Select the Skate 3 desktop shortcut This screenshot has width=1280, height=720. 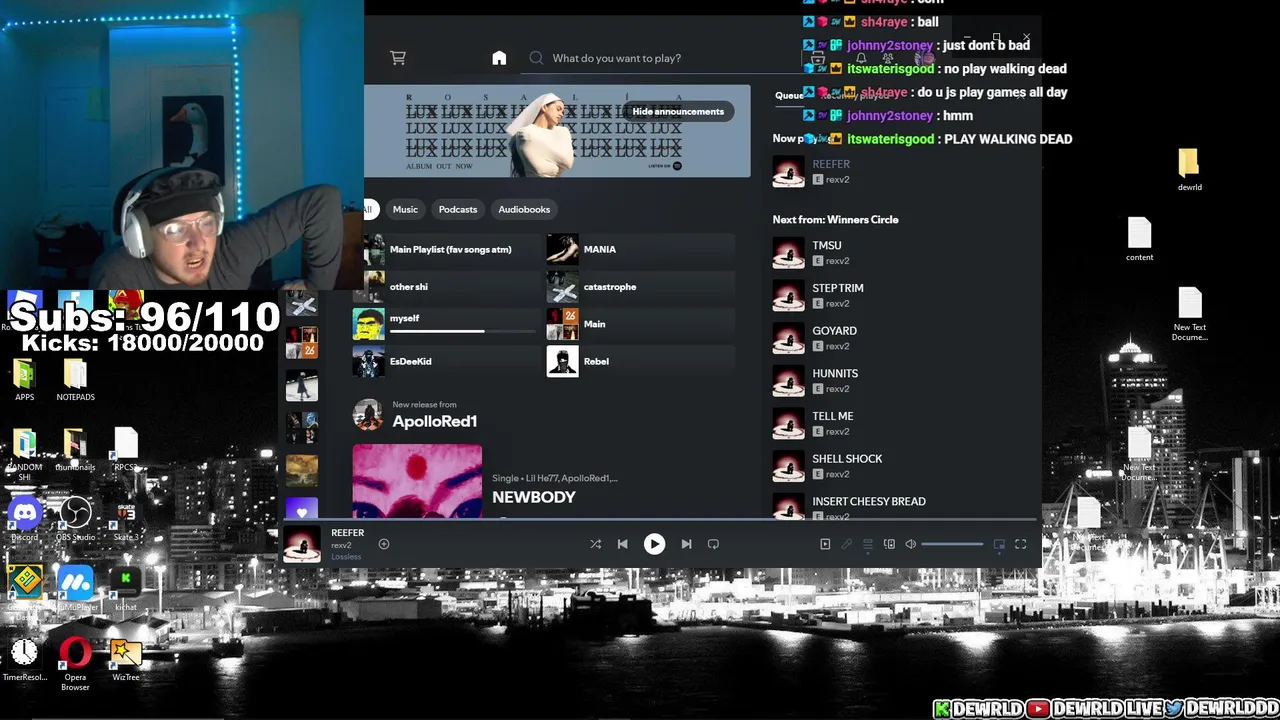126,520
